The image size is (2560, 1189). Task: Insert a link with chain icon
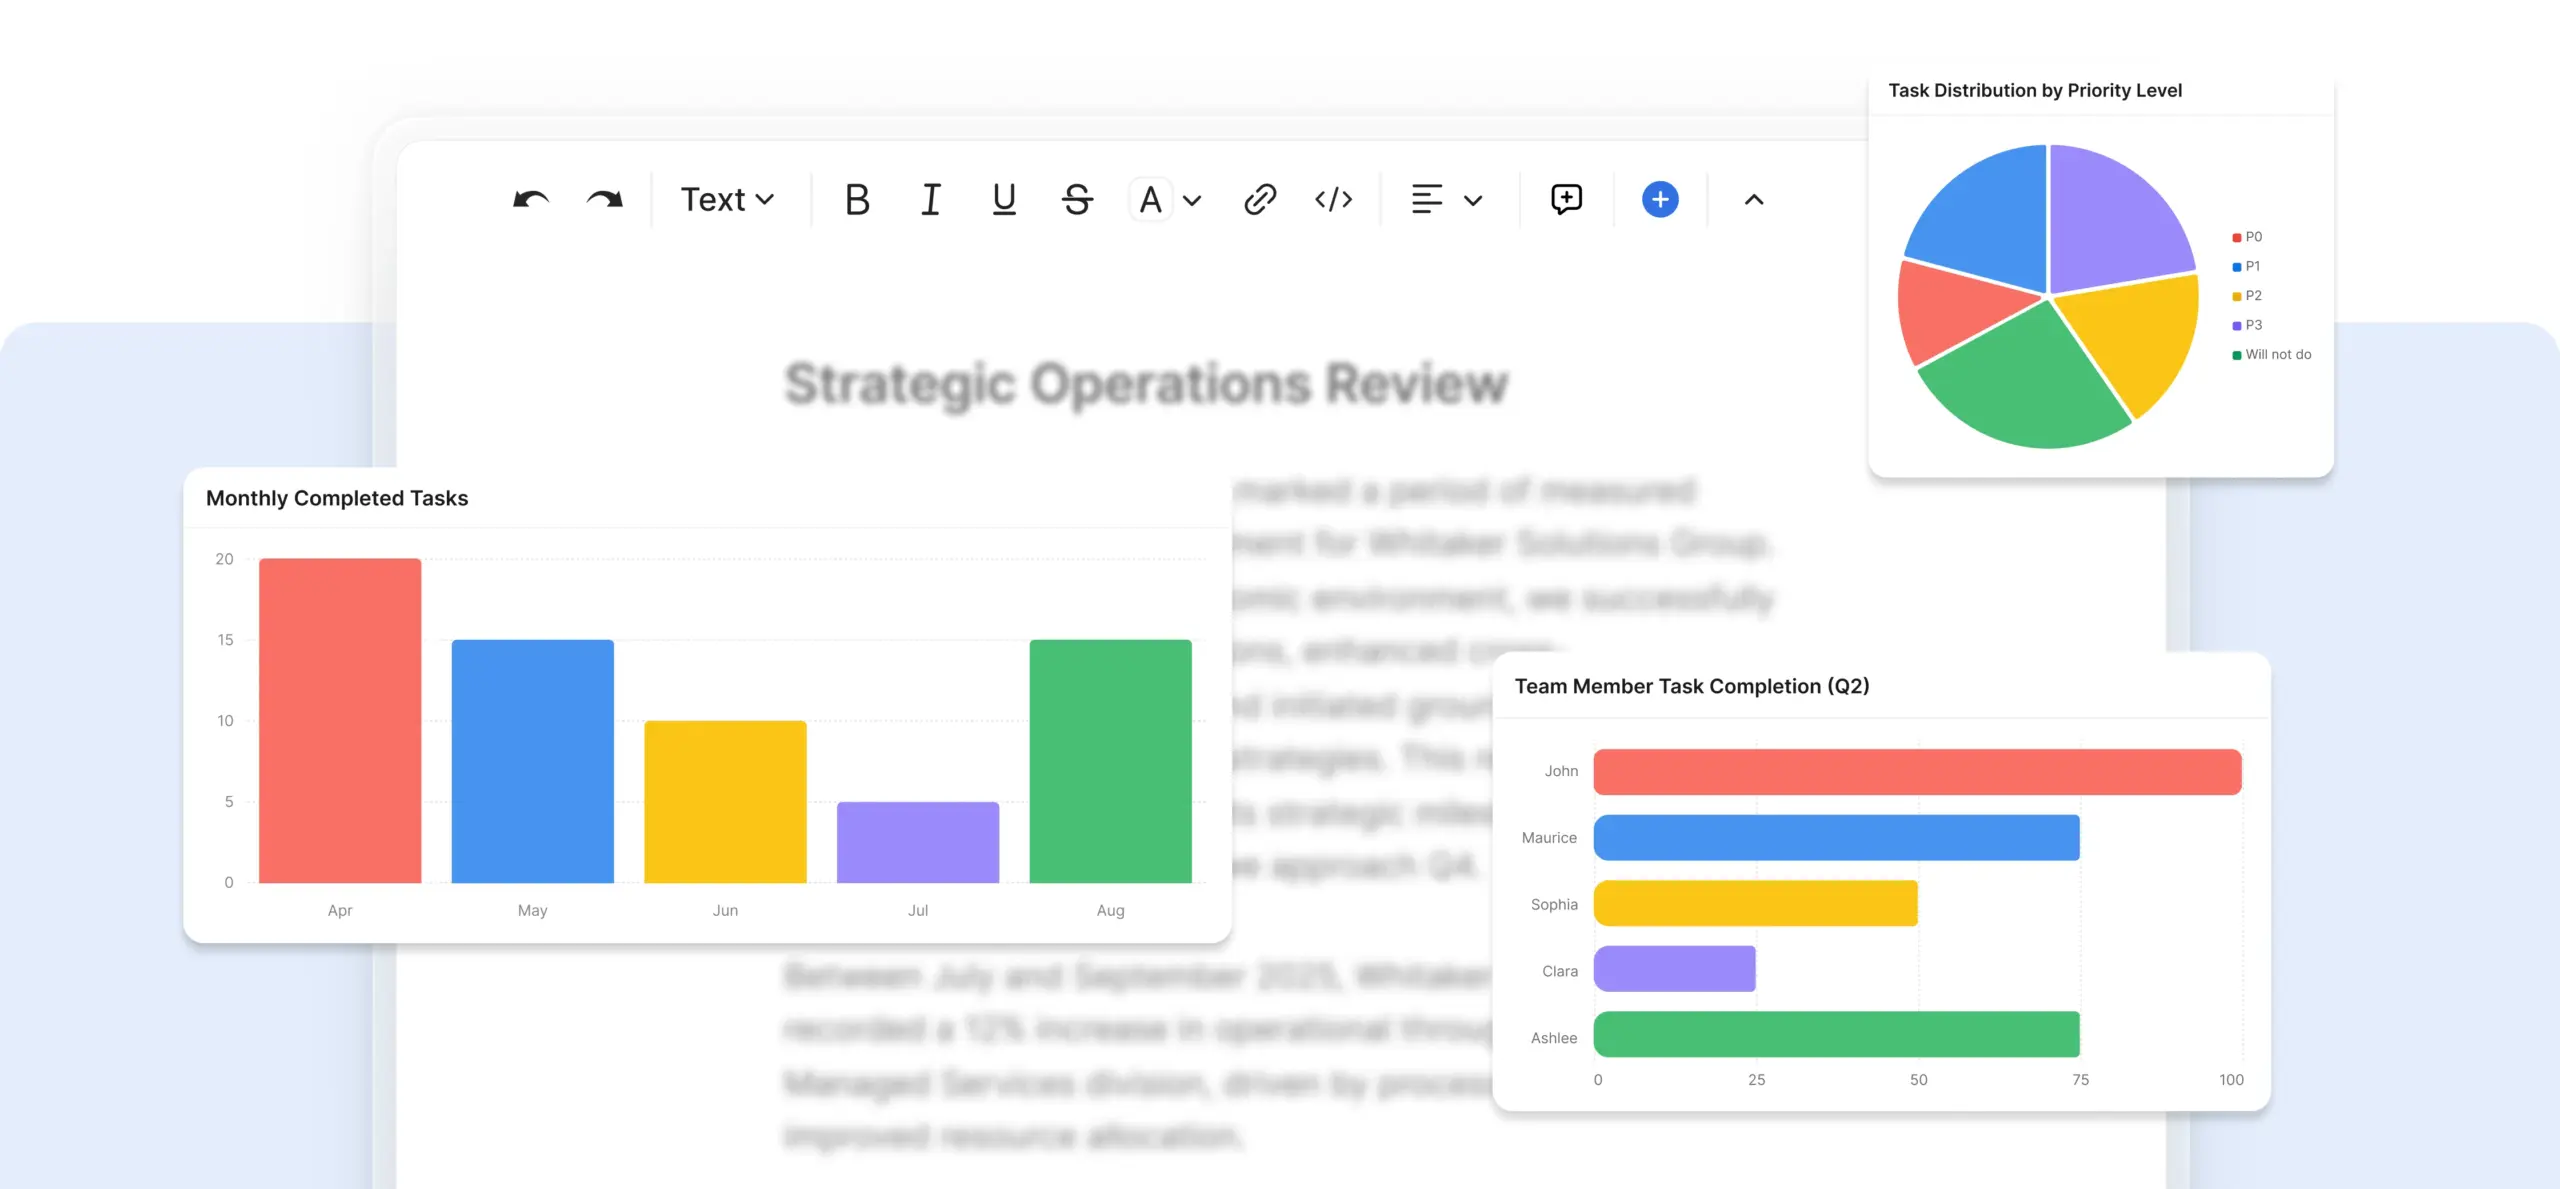[1260, 200]
